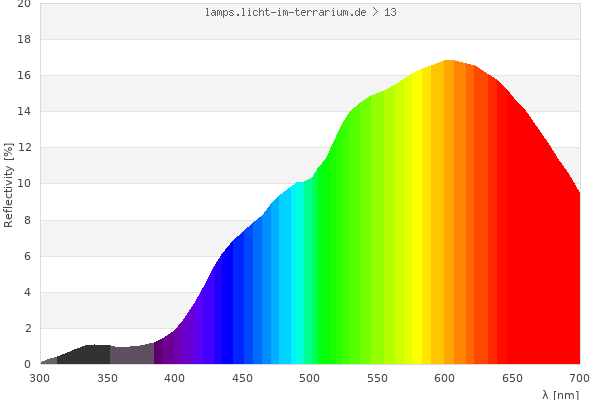
Task: Click the 10 tick label on the y-axis
Action: click(x=23, y=184)
